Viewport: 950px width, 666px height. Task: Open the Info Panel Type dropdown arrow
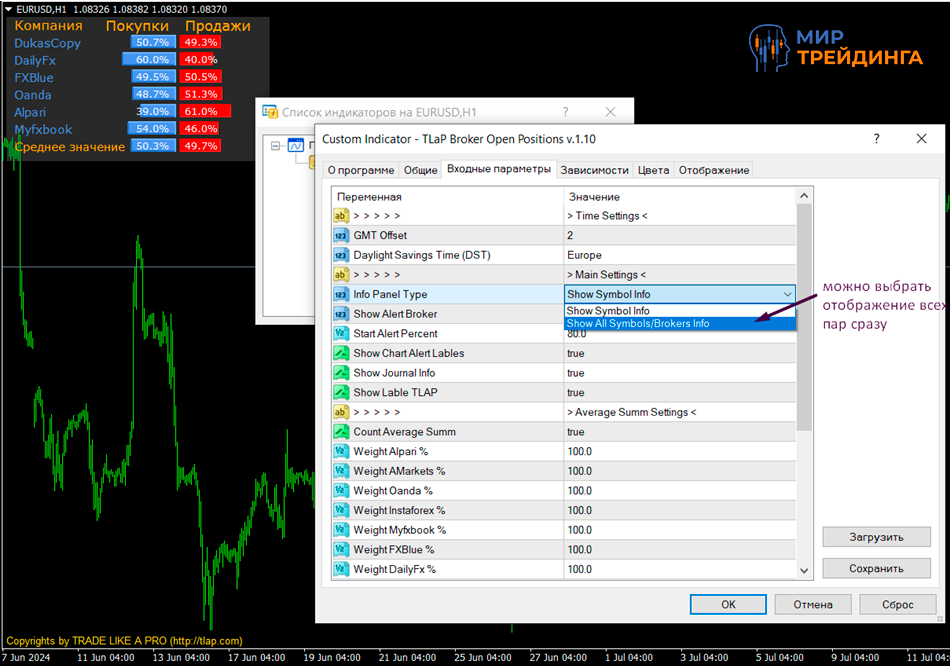click(x=787, y=295)
